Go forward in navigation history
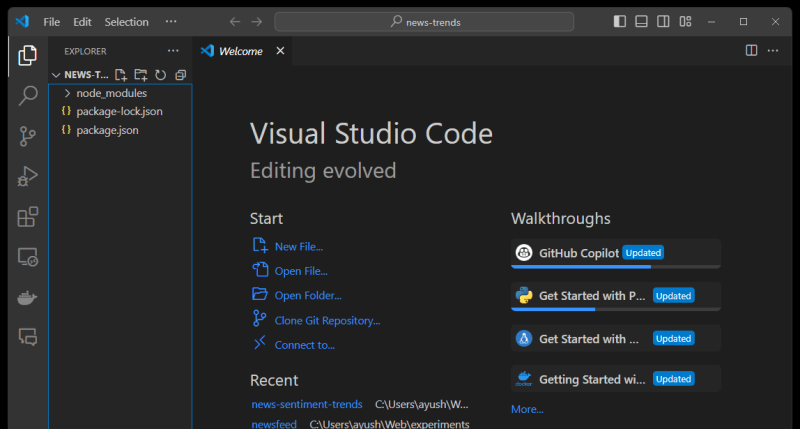Image resolution: width=800 pixels, height=429 pixels. (257, 22)
